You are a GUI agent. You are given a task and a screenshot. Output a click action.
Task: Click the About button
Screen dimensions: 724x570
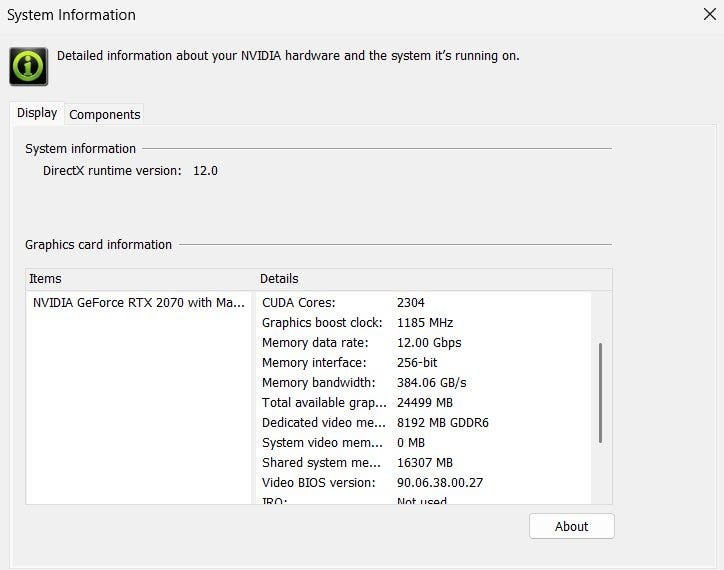[571, 526]
